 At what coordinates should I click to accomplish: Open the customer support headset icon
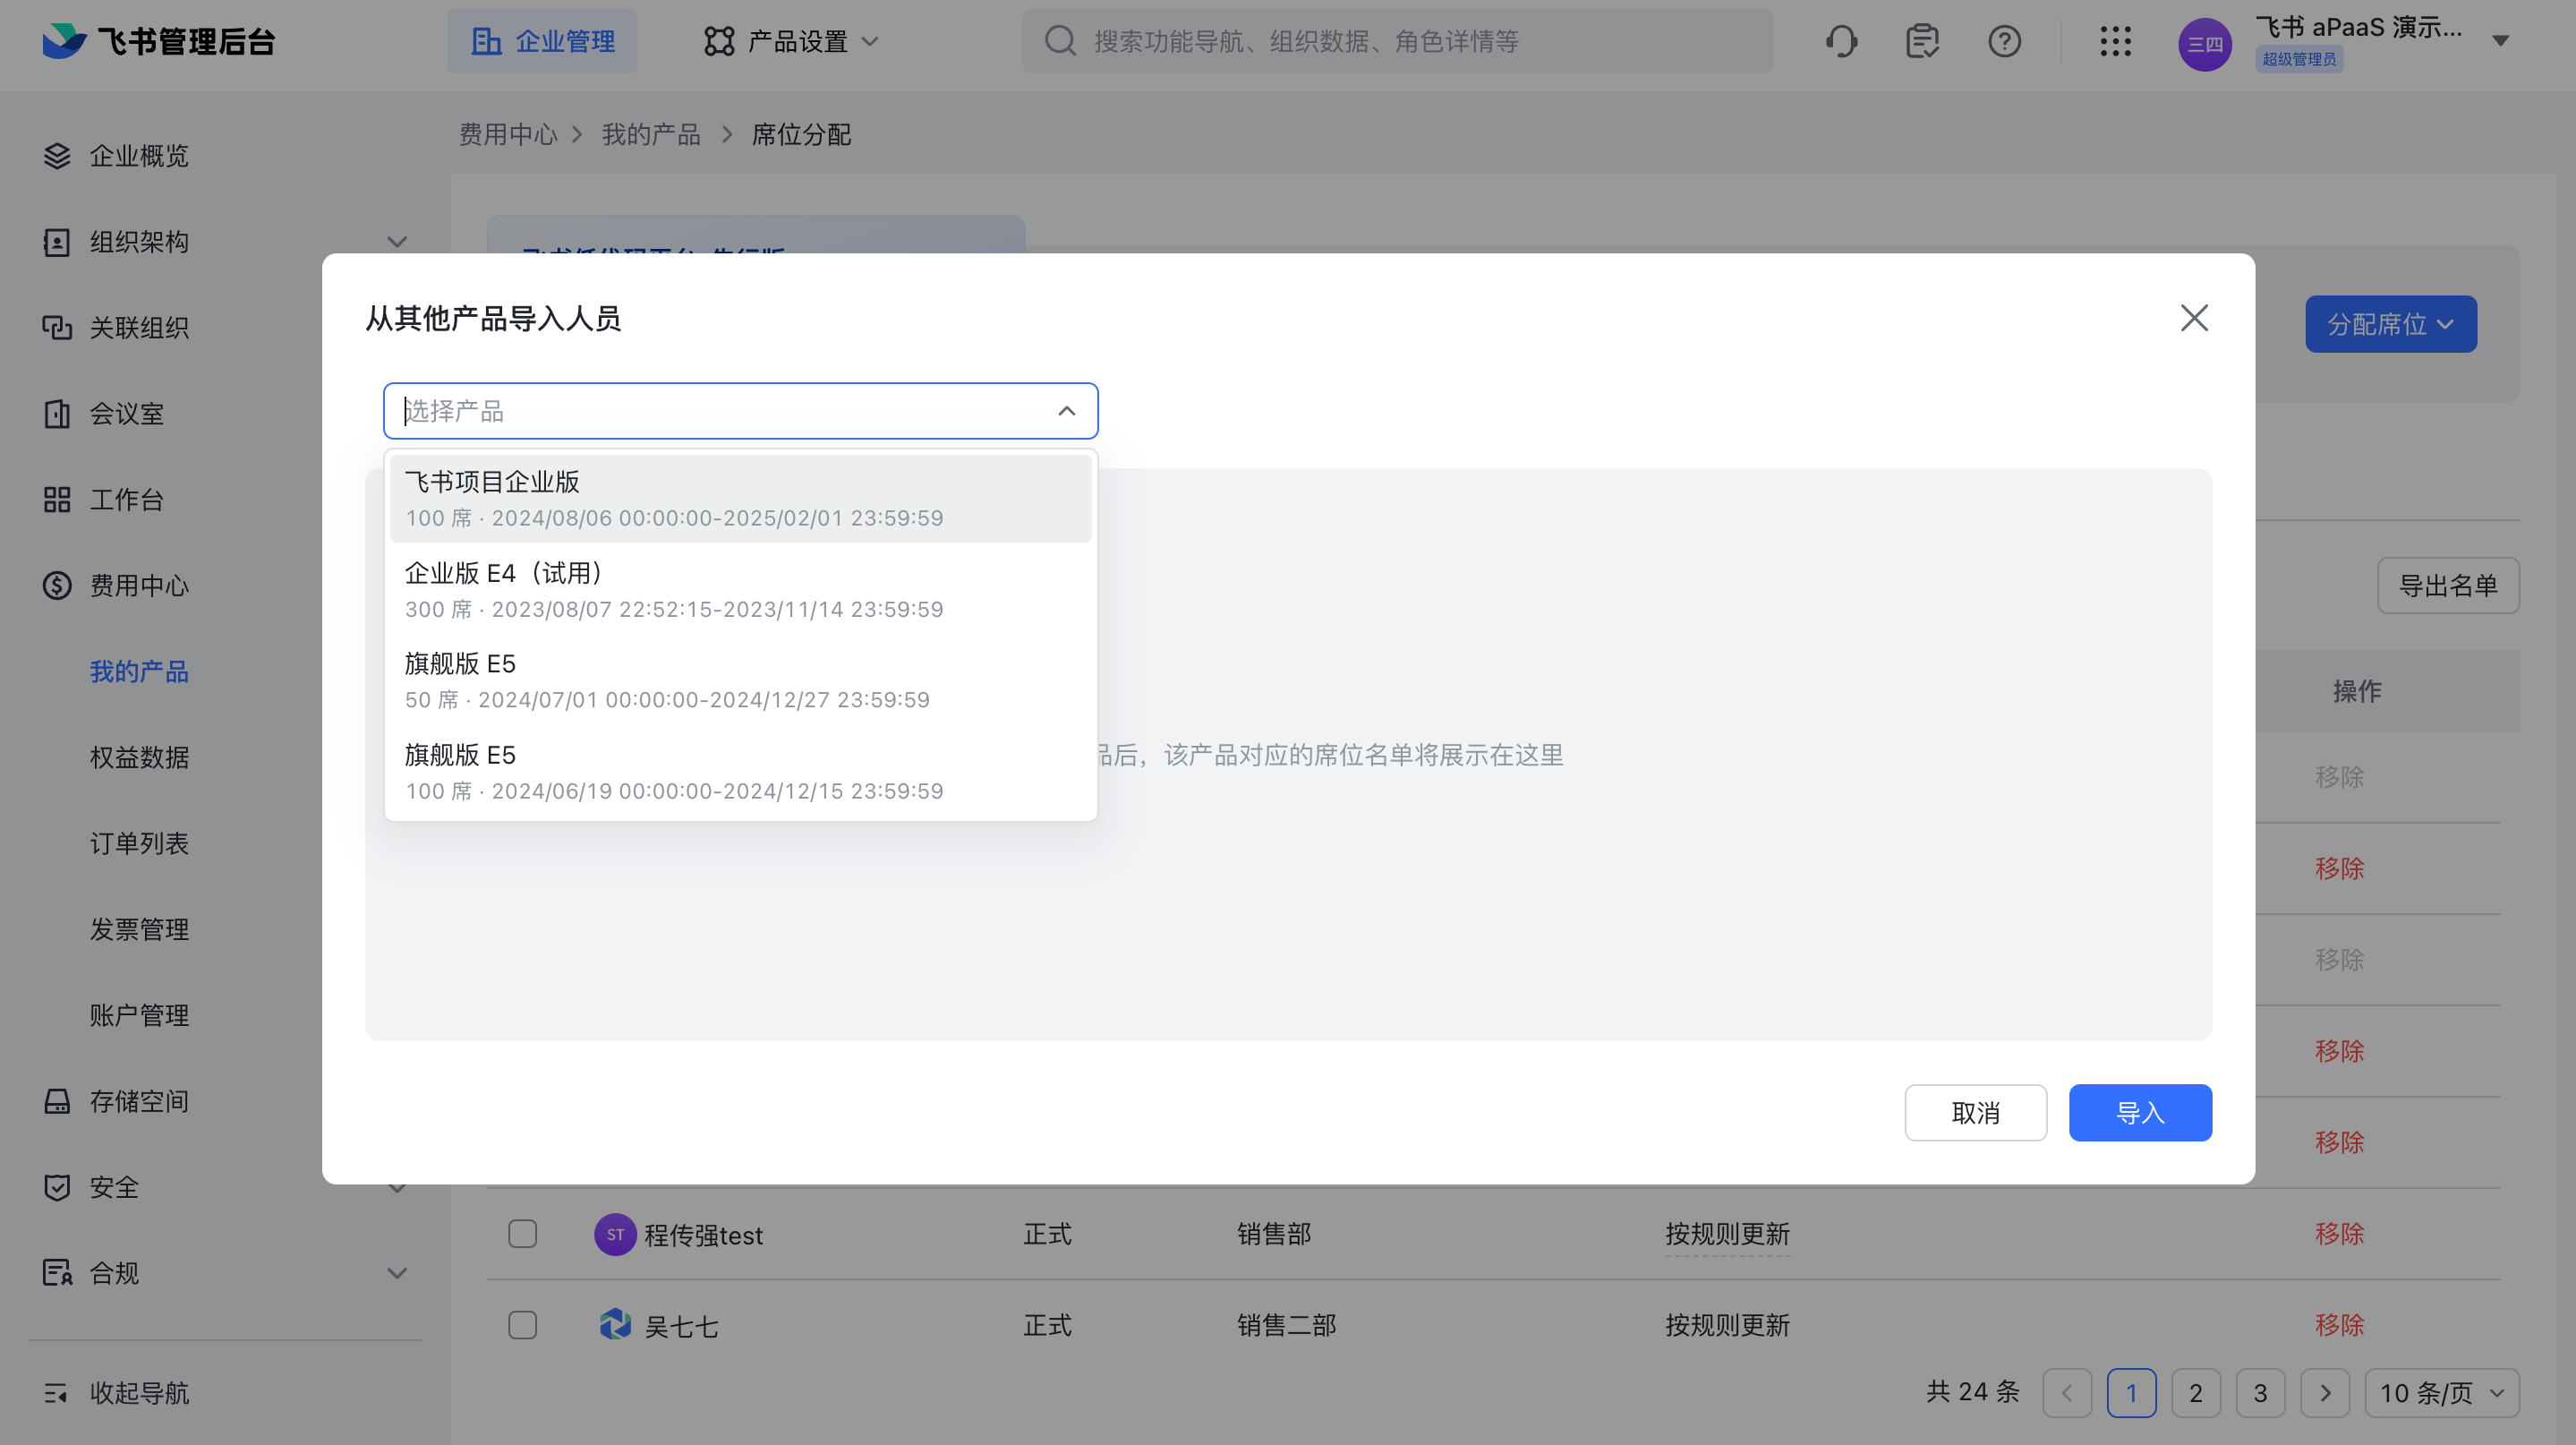pos(1841,41)
